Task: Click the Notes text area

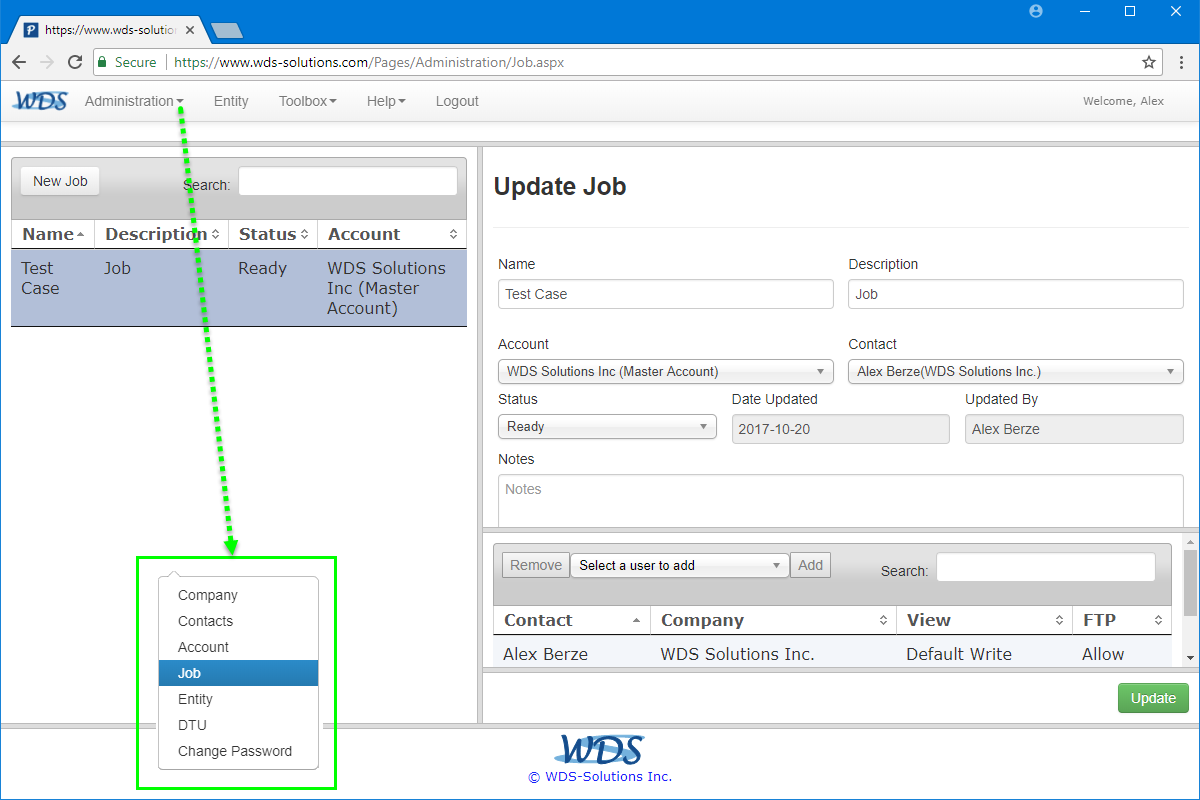Action: coord(841,501)
